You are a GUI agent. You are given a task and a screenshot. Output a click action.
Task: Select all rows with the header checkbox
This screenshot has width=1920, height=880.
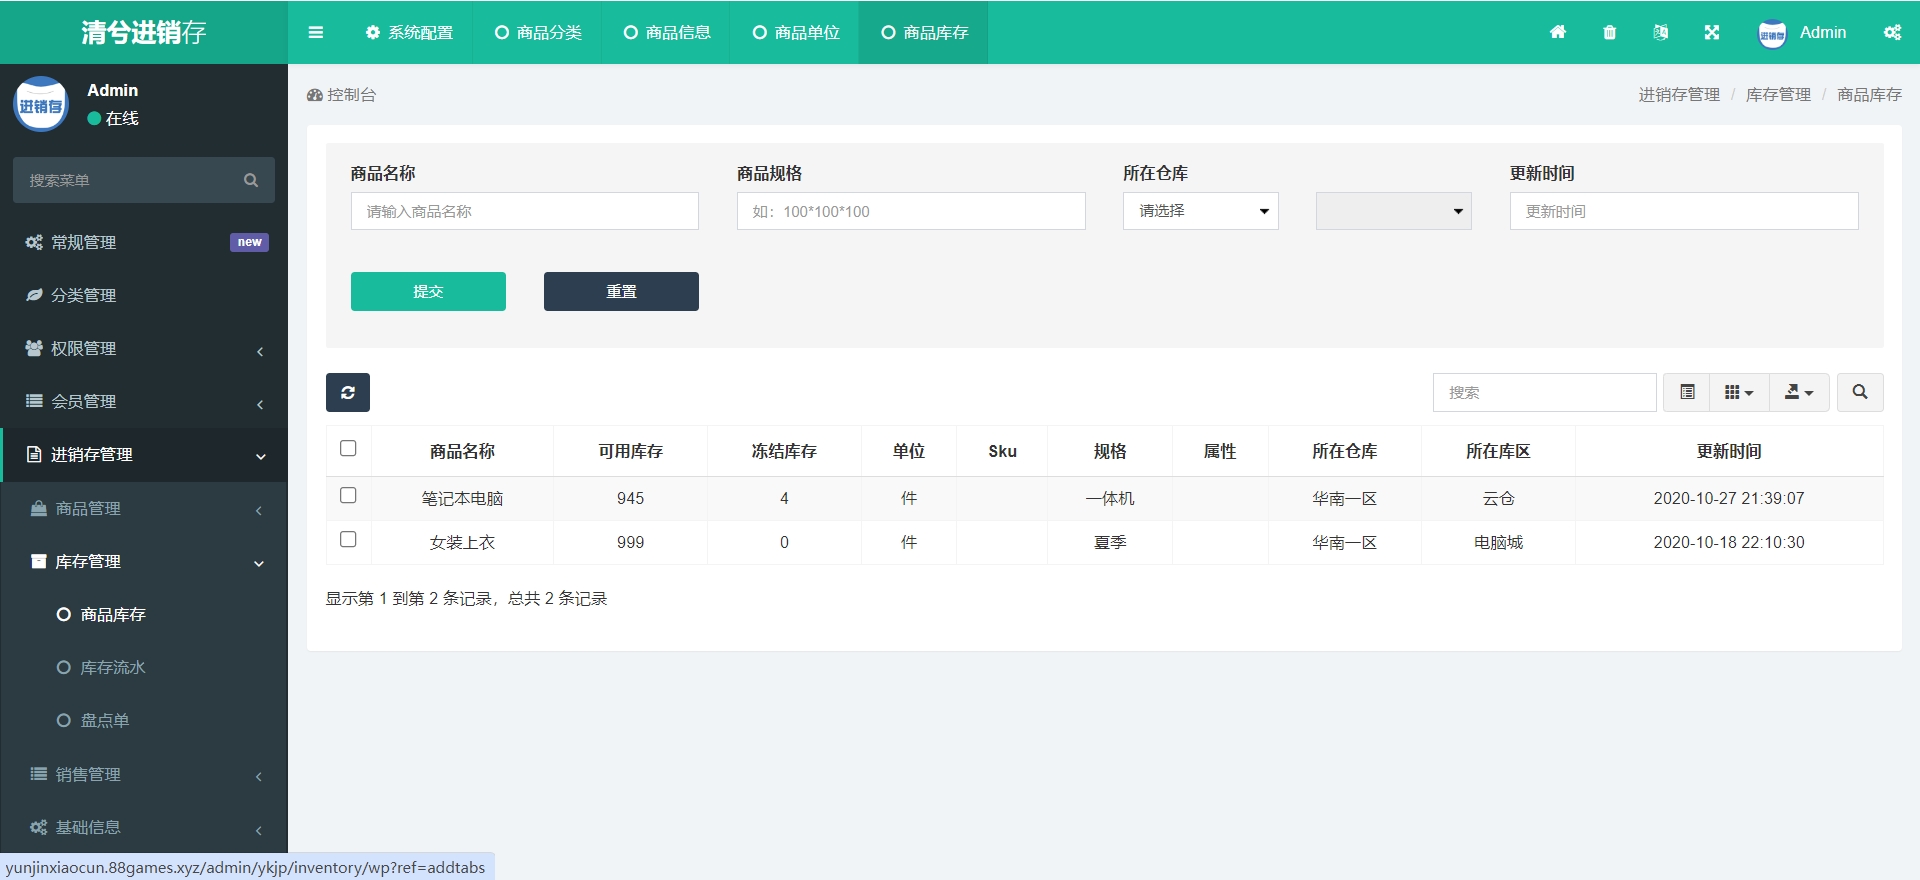348,448
